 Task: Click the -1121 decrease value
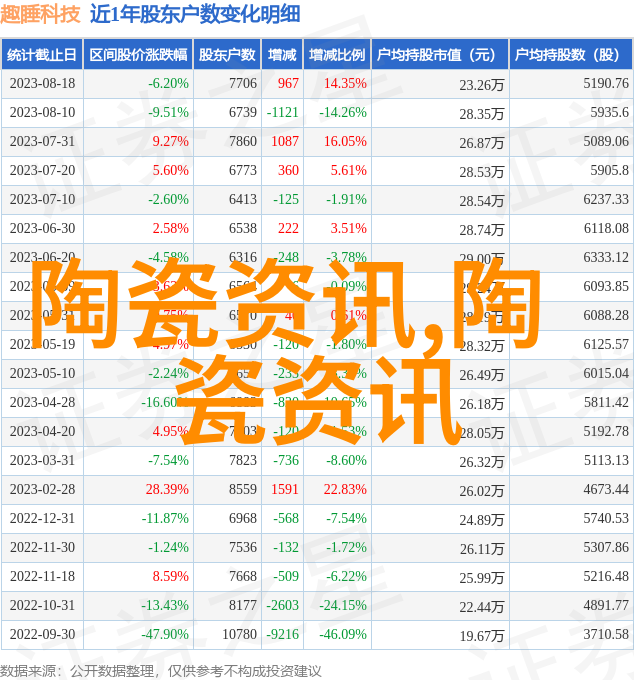(283, 112)
